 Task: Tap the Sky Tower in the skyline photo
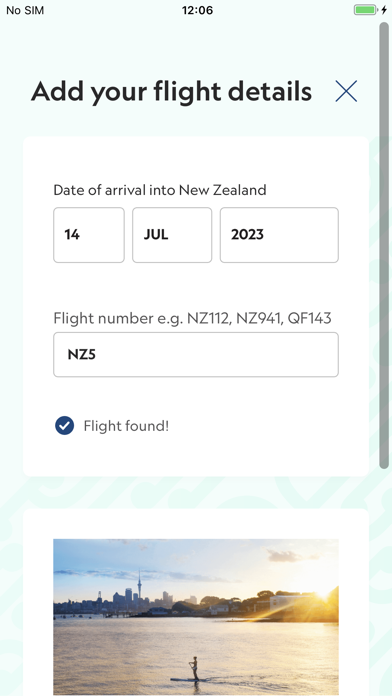[x=139, y=587]
